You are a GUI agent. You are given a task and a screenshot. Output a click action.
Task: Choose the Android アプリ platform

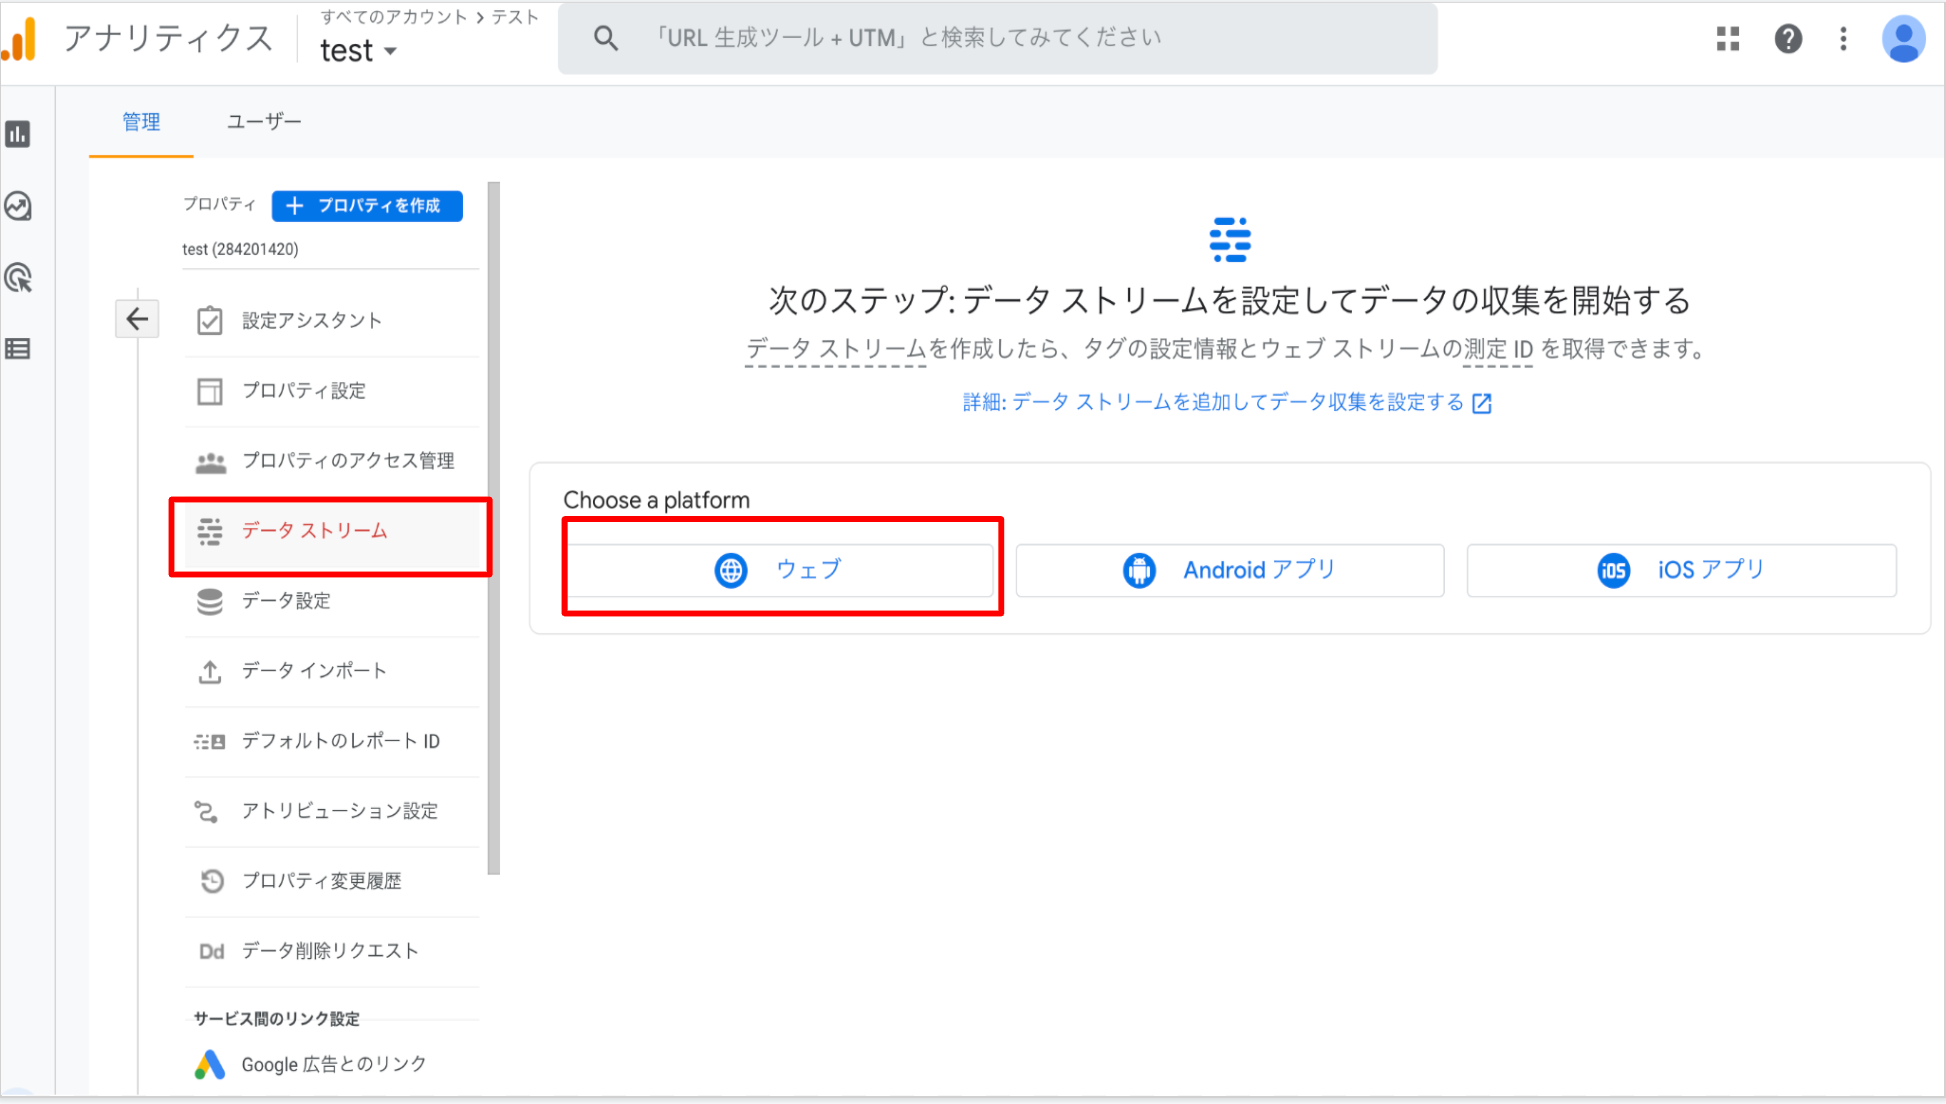(1229, 570)
